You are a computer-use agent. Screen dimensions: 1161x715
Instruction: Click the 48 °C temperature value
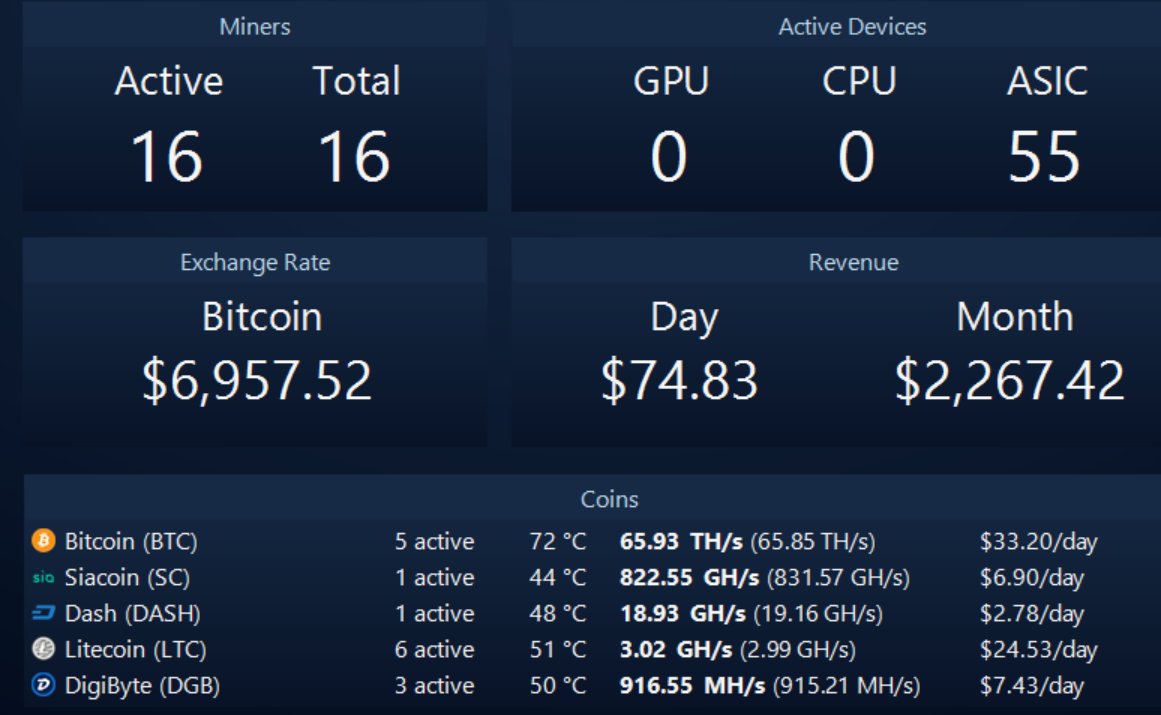point(558,614)
